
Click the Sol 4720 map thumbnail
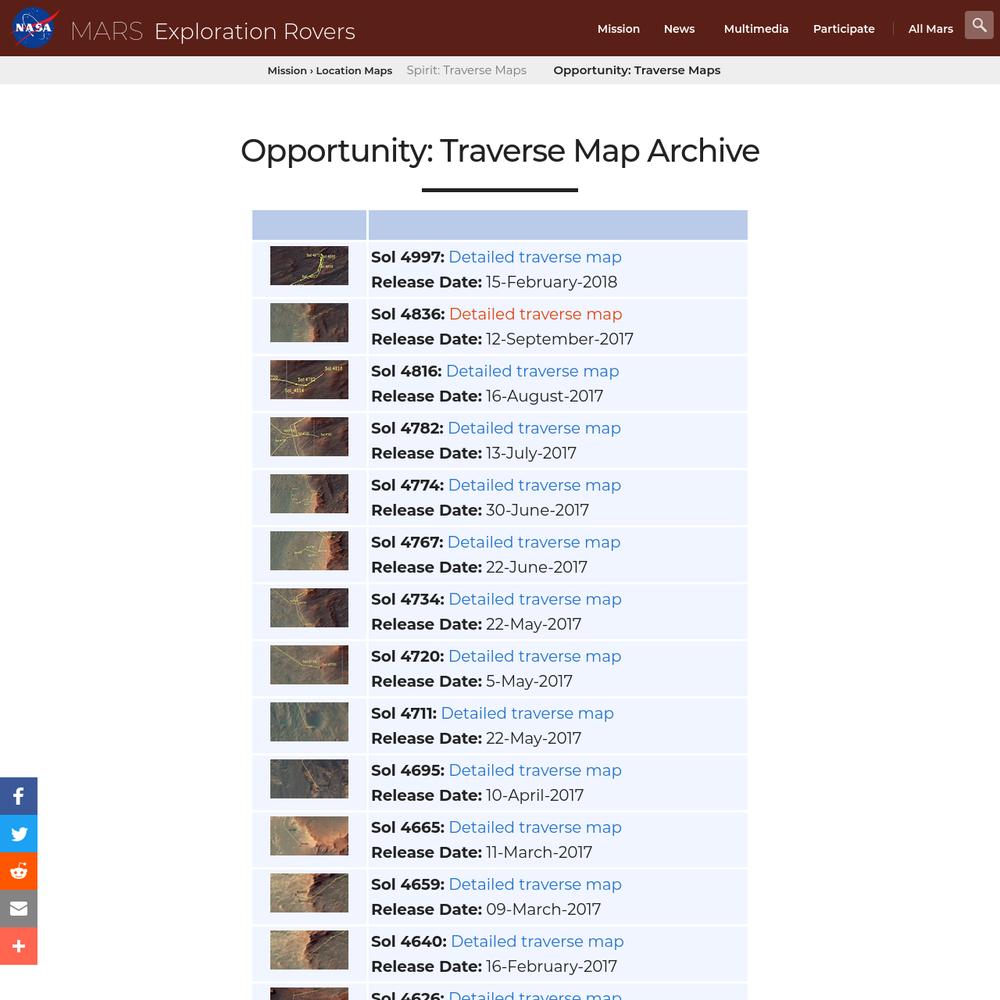pyautogui.click(x=309, y=665)
